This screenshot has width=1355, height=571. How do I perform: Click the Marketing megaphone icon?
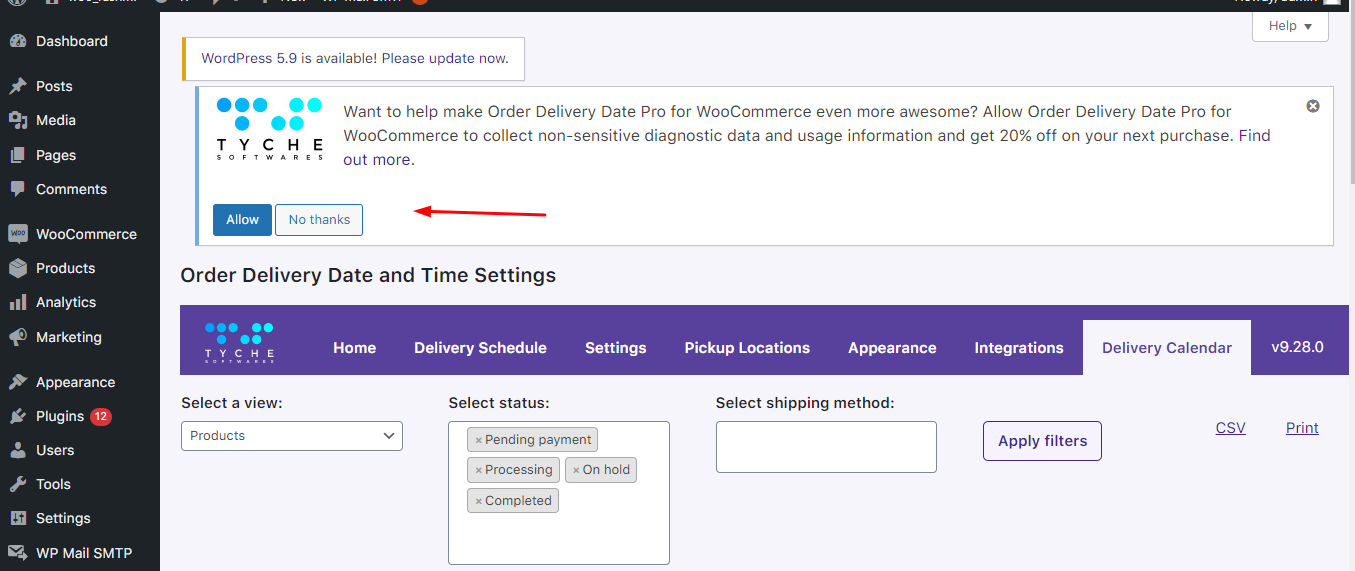pos(18,337)
